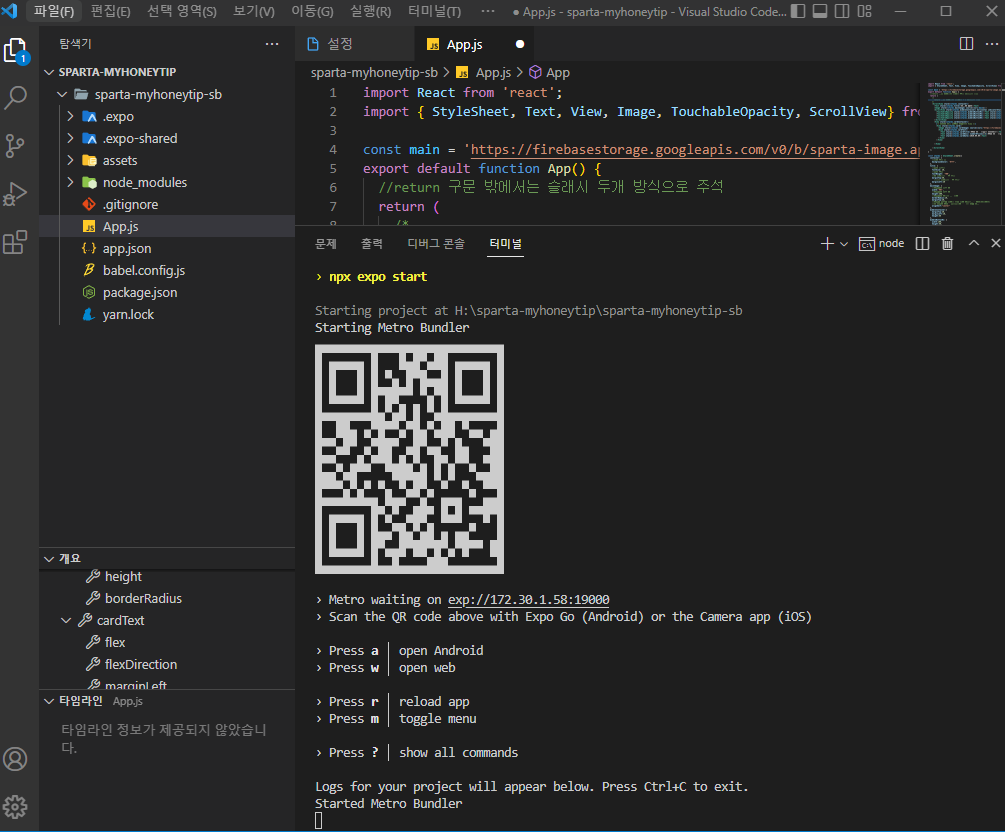Open the Explorer view in activity bar

(x=15, y=50)
